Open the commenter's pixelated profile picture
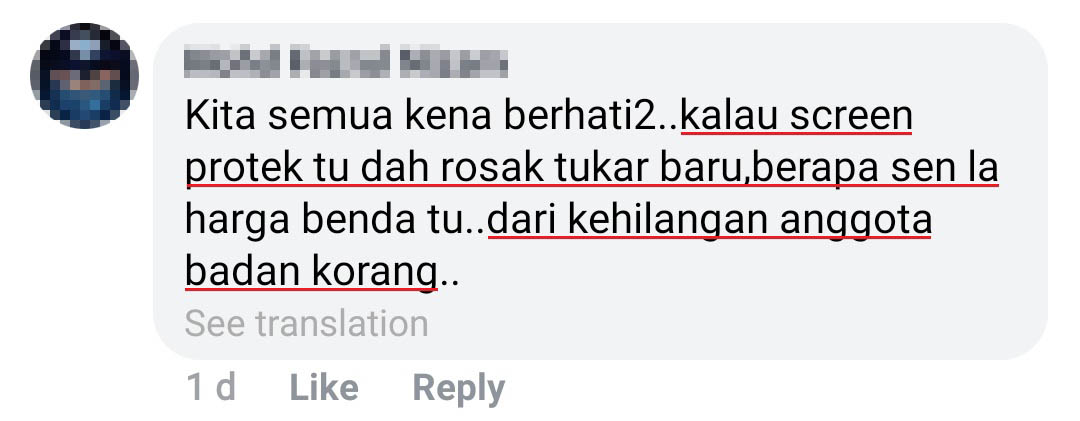Image resolution: width=1080 pixels, height=421 pixels. 84,75
